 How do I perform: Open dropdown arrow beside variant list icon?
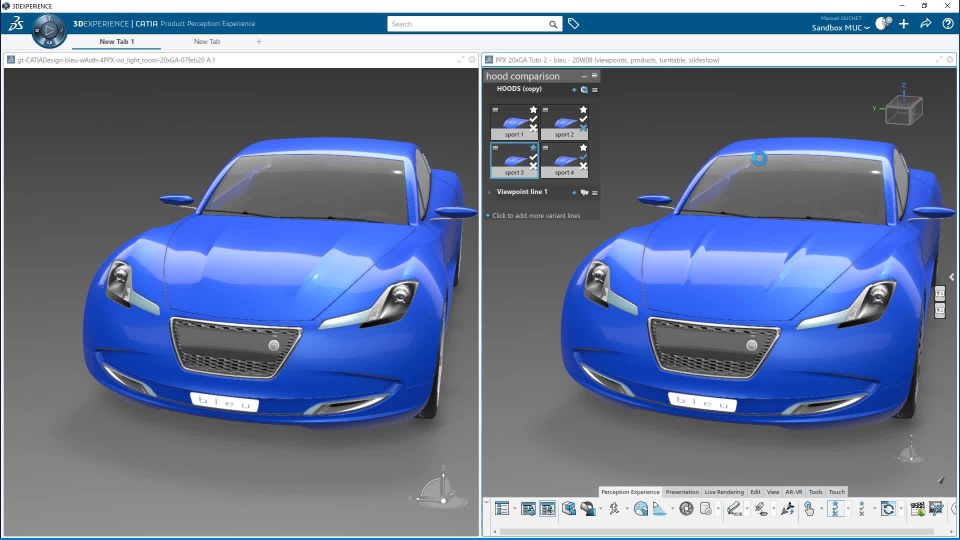(515, 508)
